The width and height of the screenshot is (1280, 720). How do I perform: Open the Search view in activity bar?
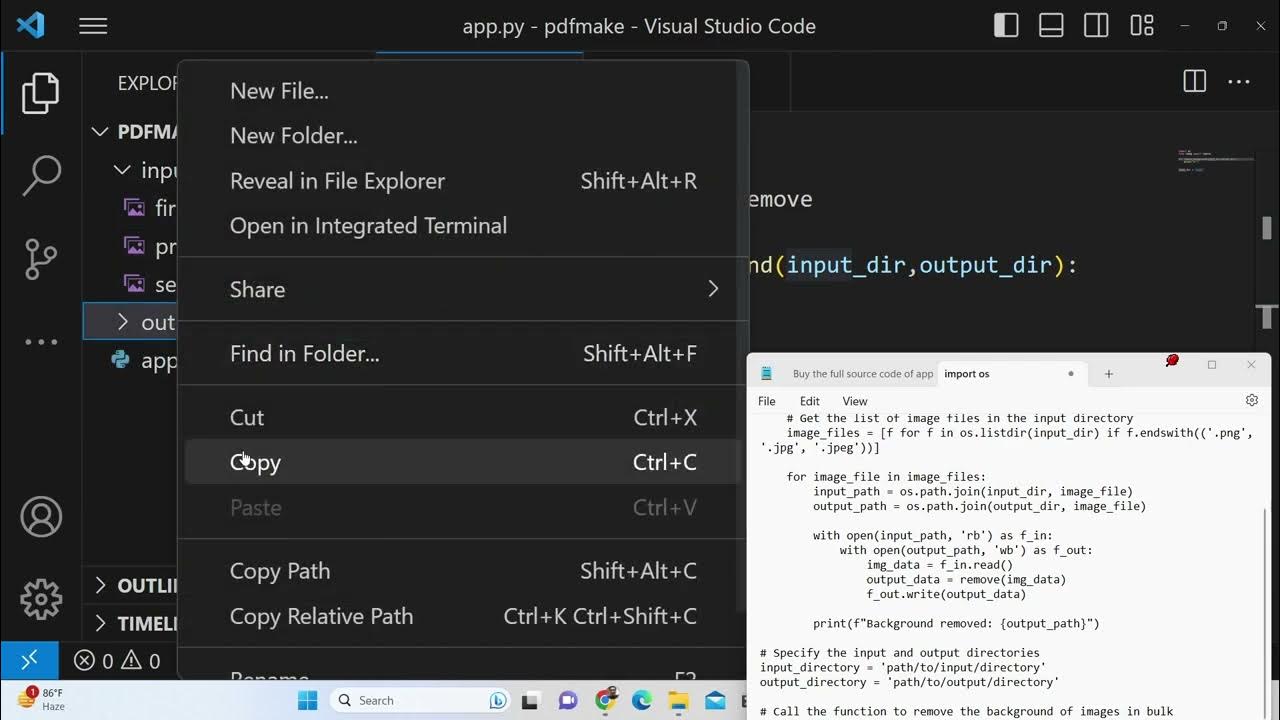pyautogui.click(x=41, y=176)
